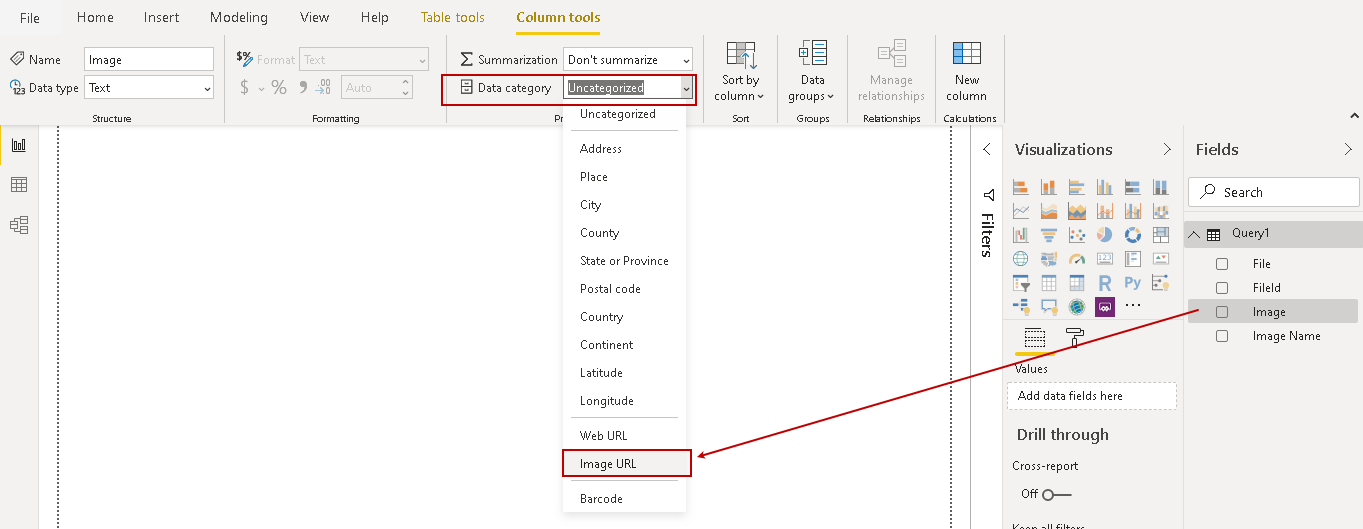The width and height of the screenshot is (1363, 529).
Task: Switch to the Table tools tab
Action: 452,17
